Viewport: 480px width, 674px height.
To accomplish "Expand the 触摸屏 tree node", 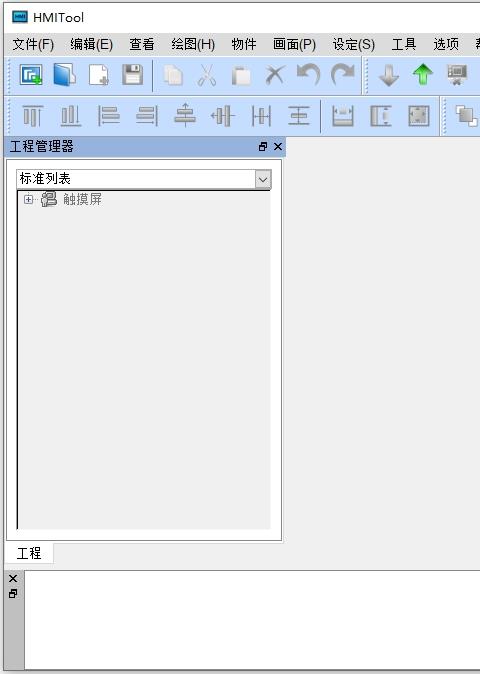I will tap(28, 199).
